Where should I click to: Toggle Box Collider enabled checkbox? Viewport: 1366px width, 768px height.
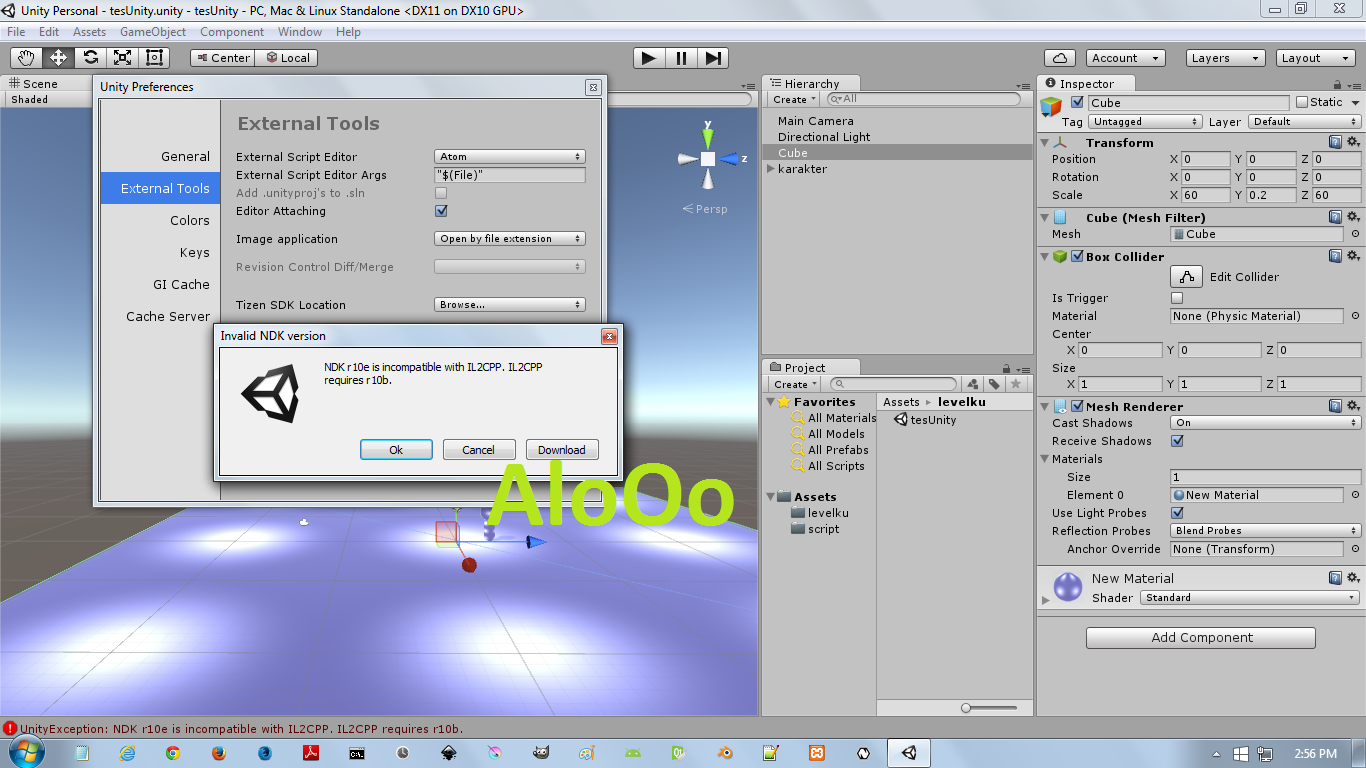pos(1077,256)
